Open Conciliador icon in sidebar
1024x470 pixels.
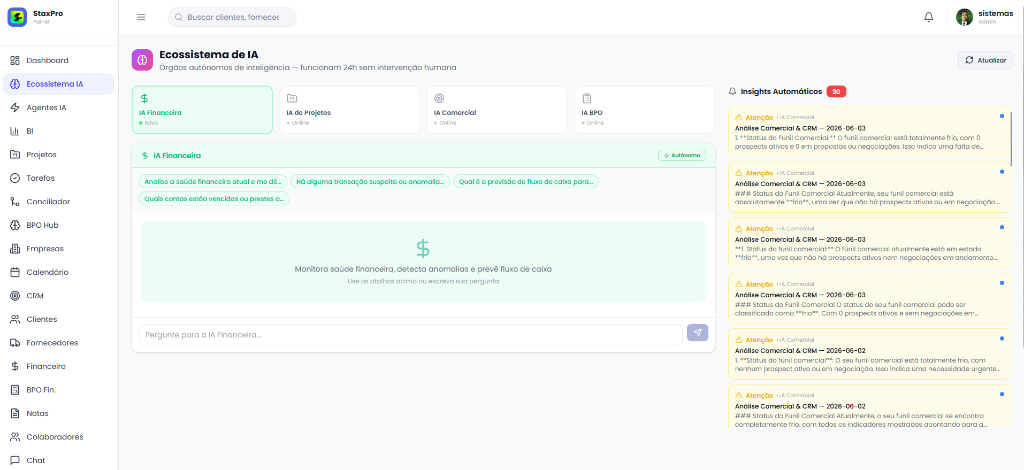(x=15, y=202)
